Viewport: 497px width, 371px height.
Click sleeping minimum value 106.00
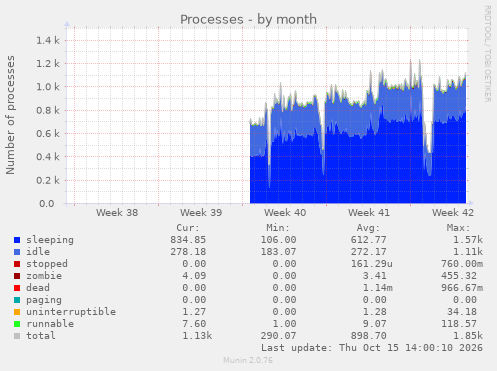[x=278, y=240]
